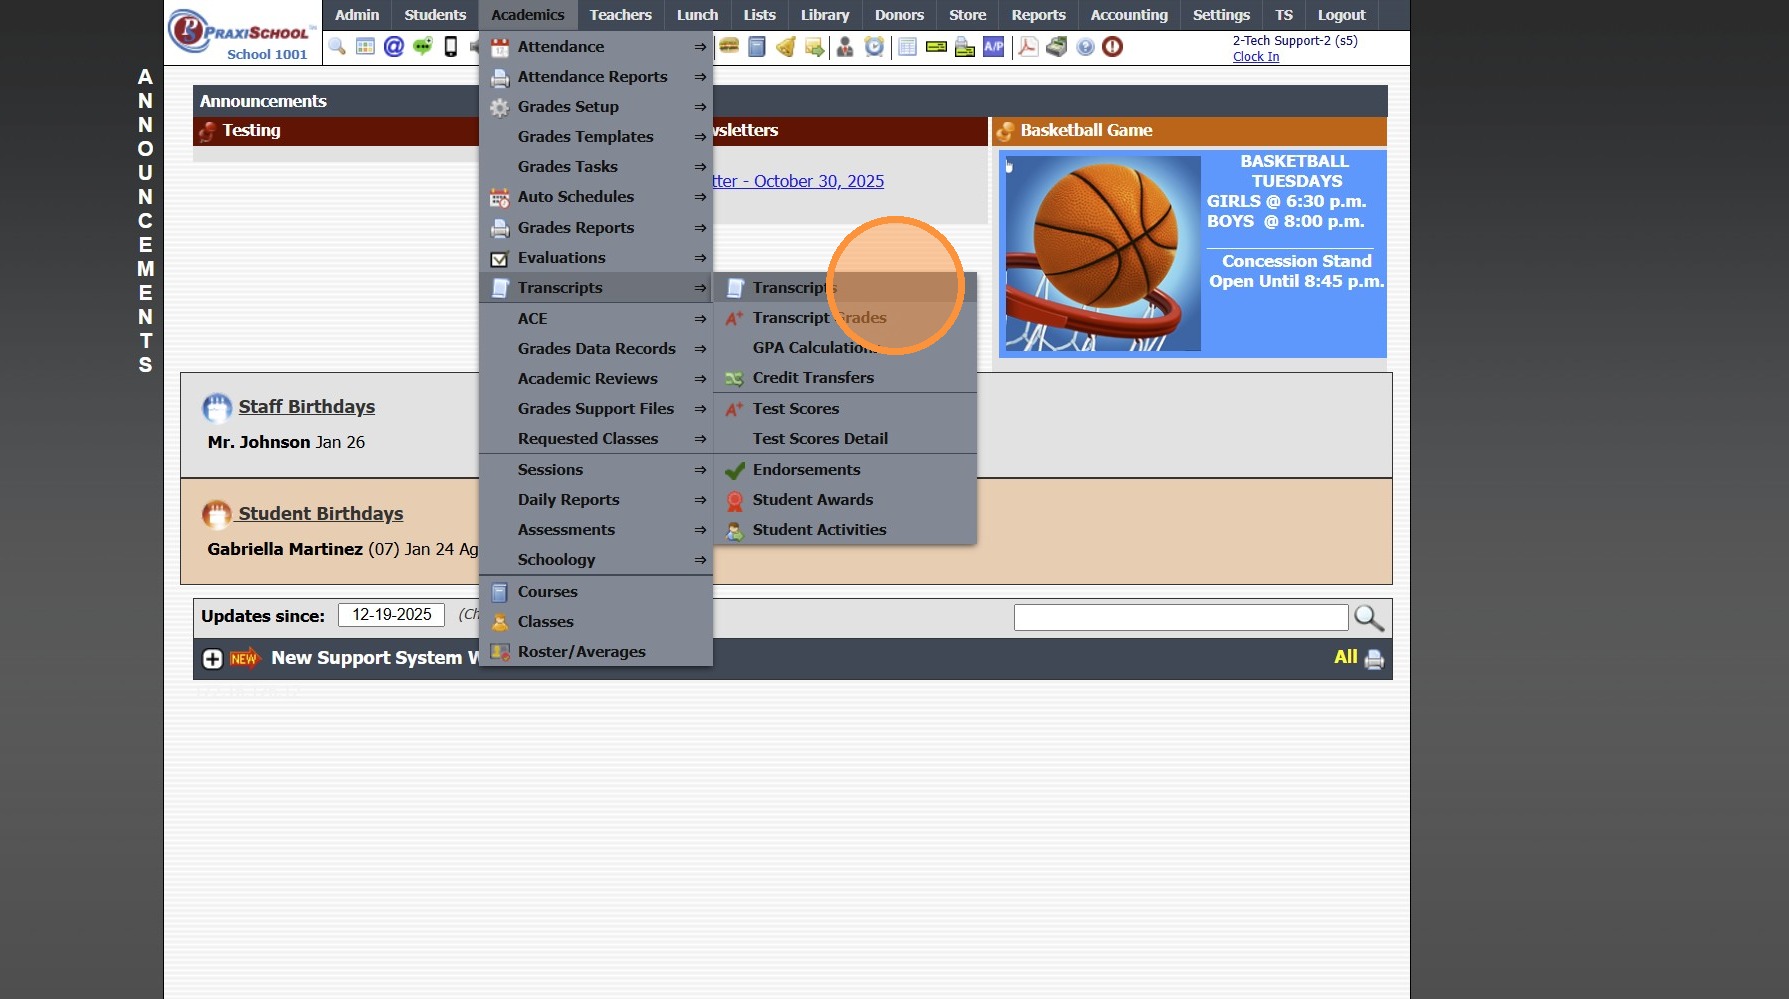Open the Settings menu
The image size is (1789, 999).
point(1221,15)
